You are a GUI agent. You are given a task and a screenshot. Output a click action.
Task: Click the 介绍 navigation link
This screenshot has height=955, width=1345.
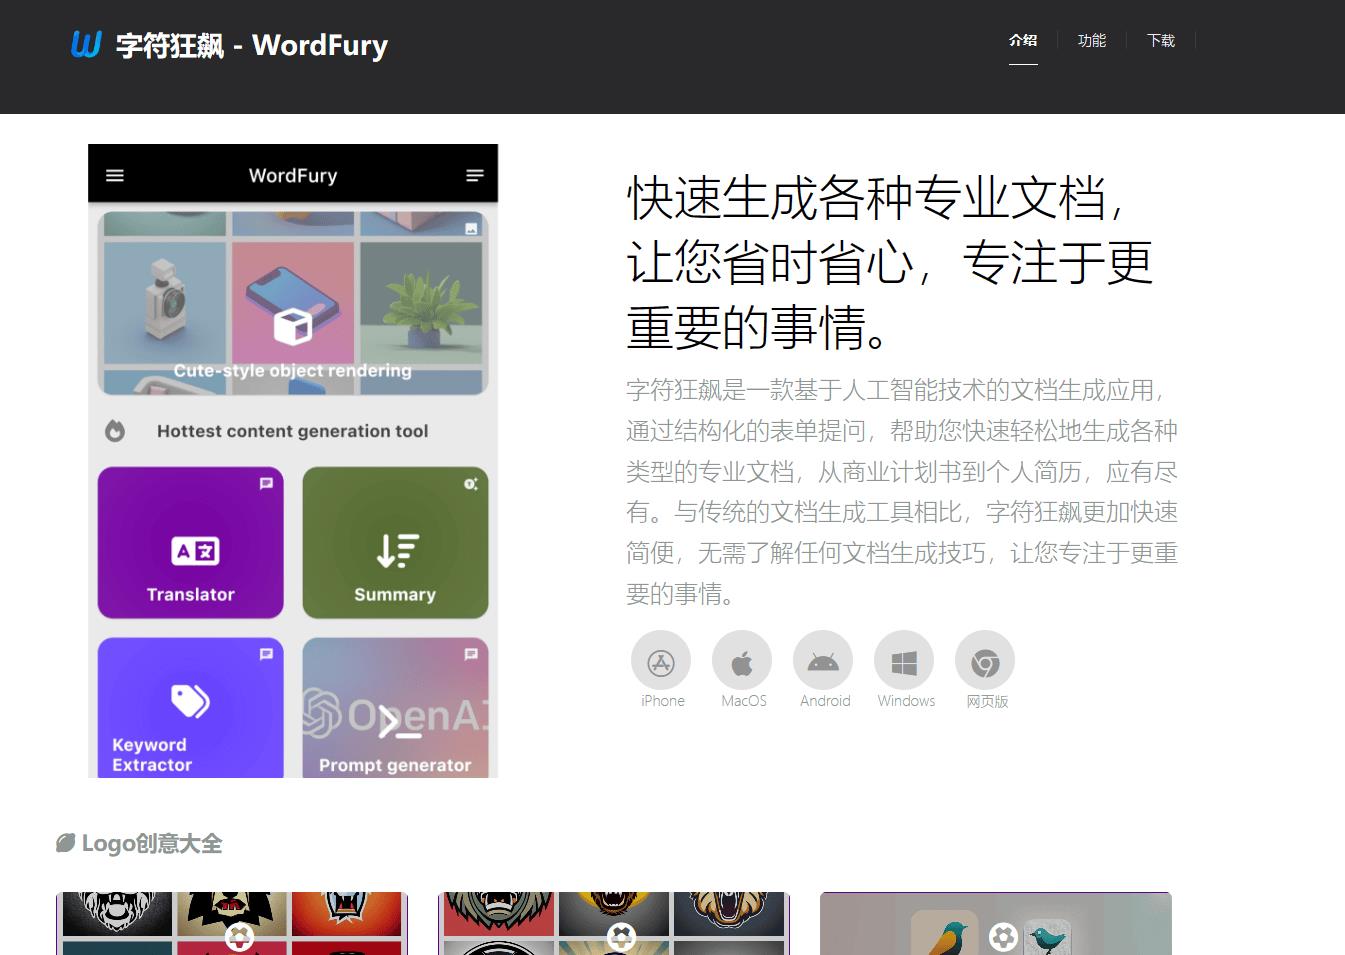[x=1023, y=40]
